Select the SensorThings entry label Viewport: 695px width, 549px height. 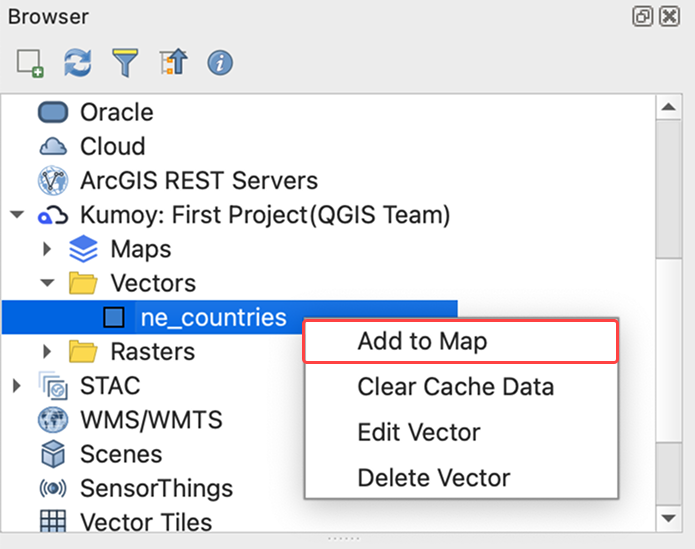[x=156, y=489]
